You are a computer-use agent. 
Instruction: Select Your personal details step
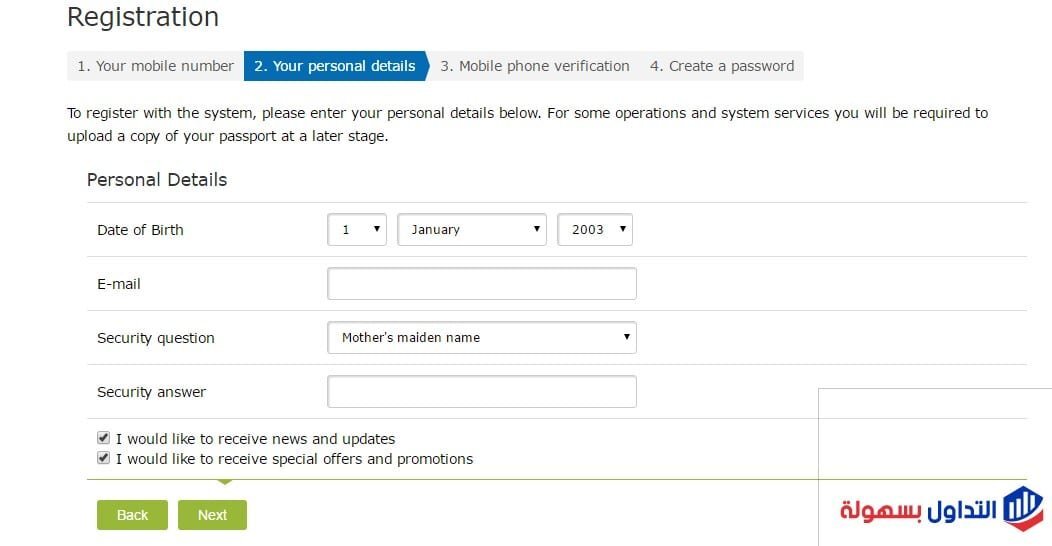pos(334,66)
